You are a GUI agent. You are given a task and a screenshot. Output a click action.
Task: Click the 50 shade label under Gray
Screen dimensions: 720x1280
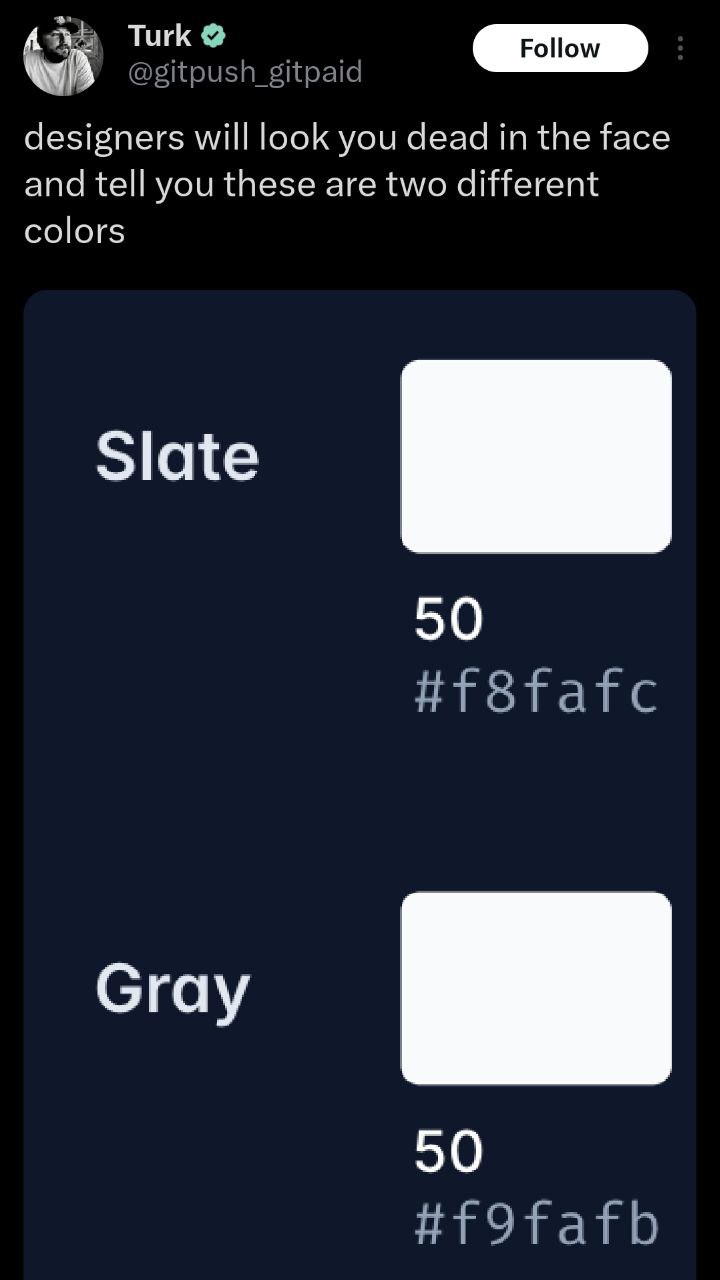pos(448,1152)
